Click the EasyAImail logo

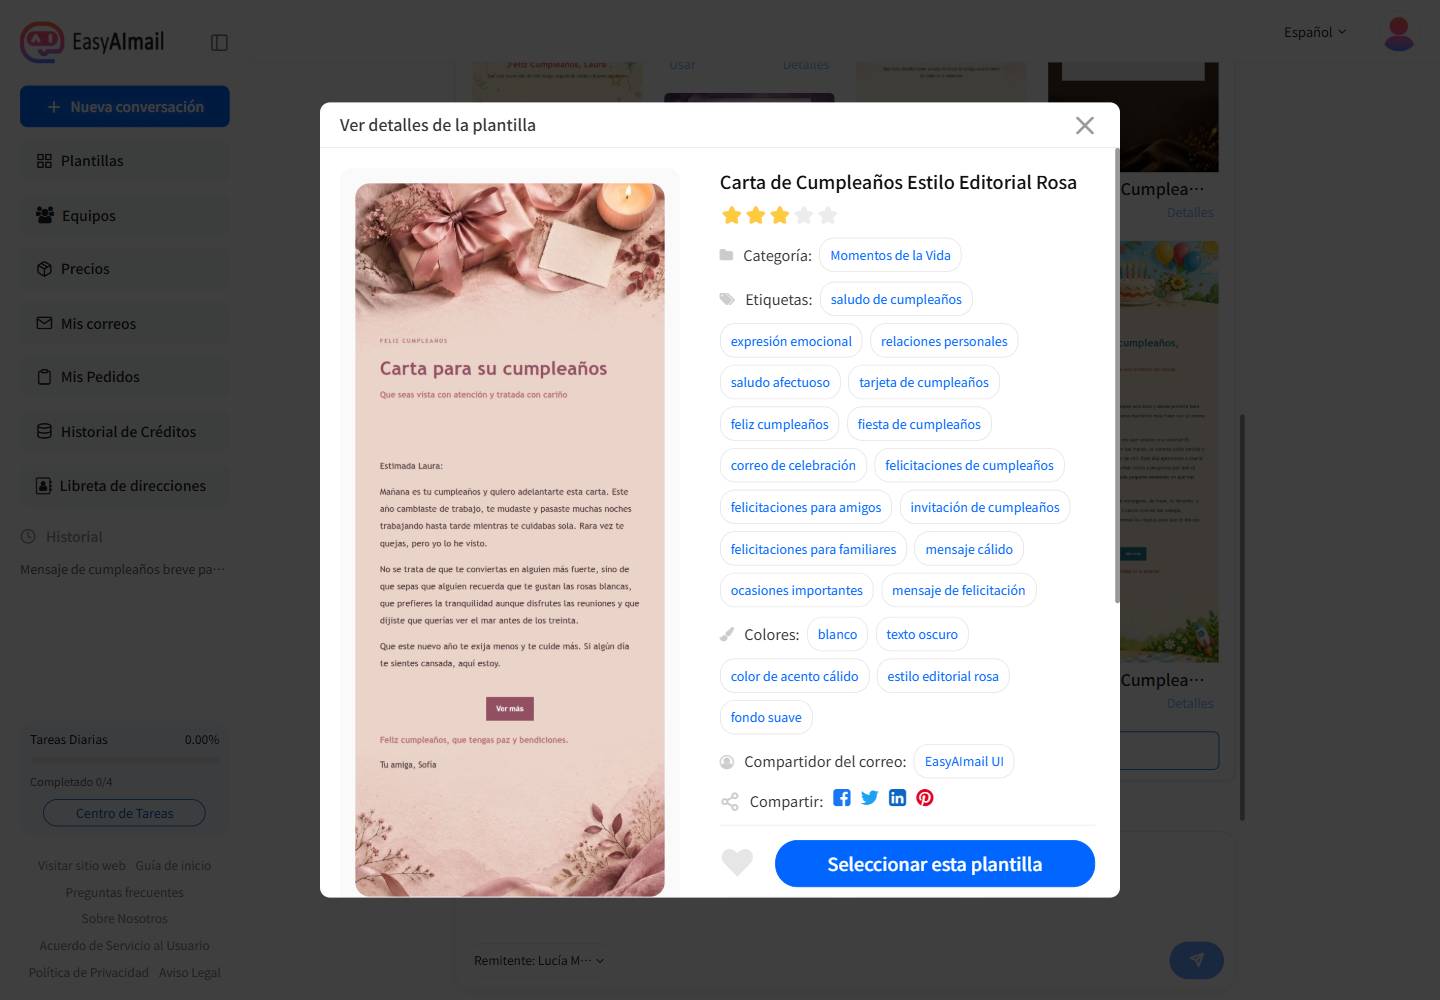click(92, 42)
